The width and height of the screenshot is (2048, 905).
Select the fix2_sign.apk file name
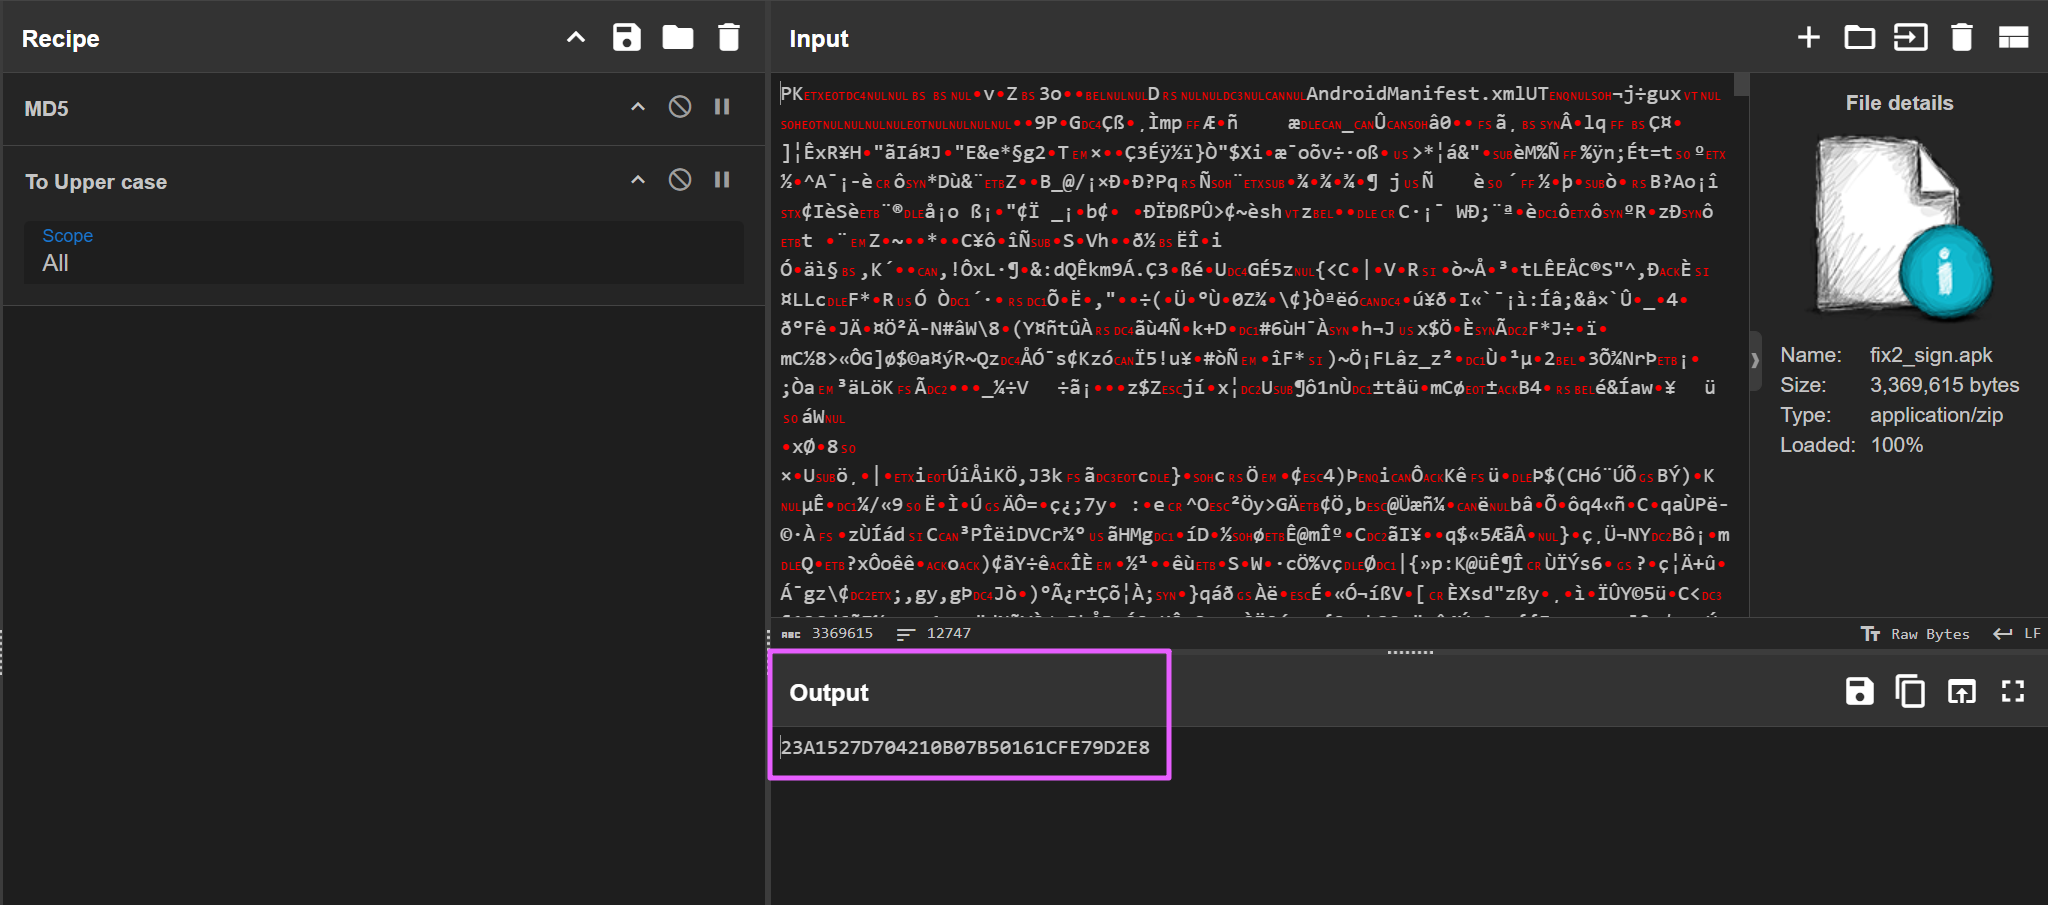coord(1931,355)
